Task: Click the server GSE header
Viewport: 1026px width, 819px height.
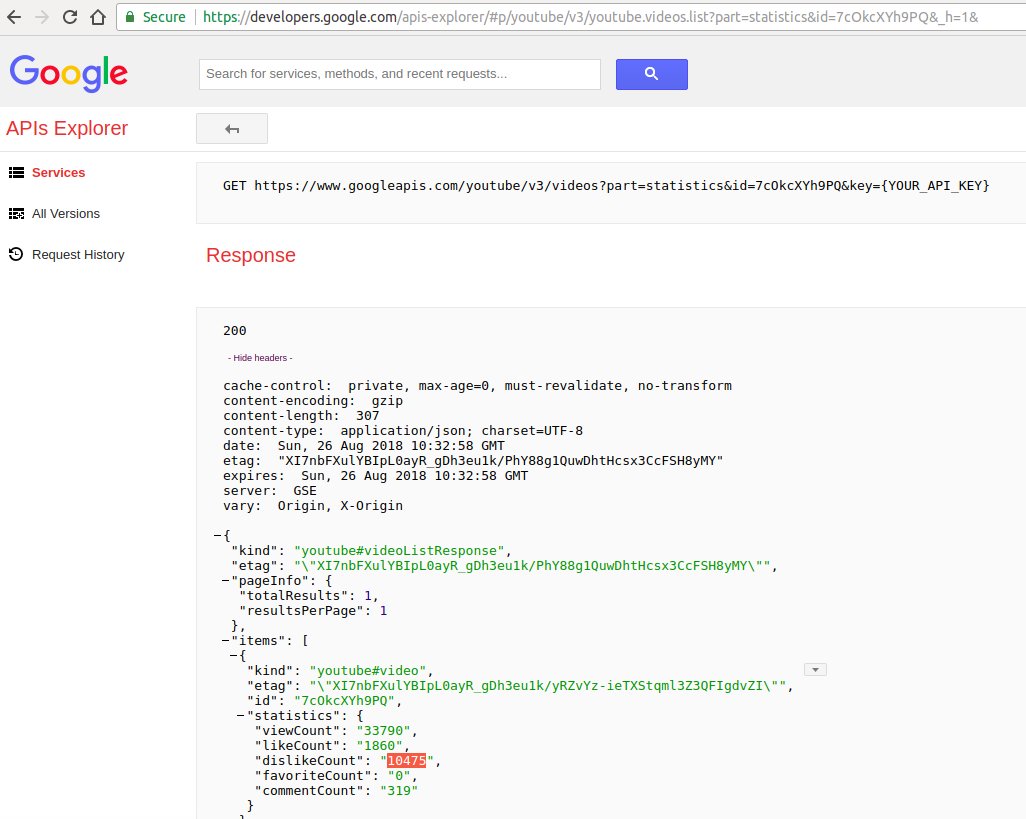Action: [x=270, y=491]
